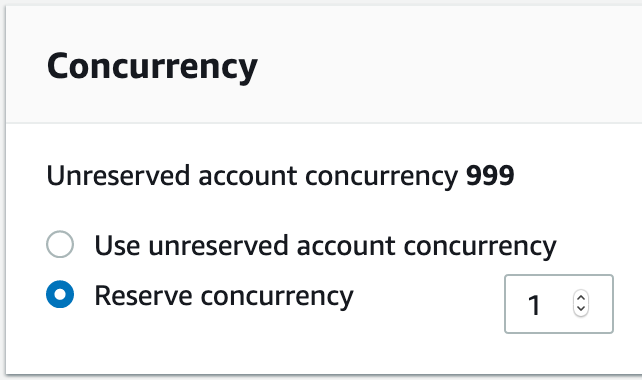Screen dimensions: 642x380
Task: Click the empty circle of the unreserved option
Action: click(60, 244)
